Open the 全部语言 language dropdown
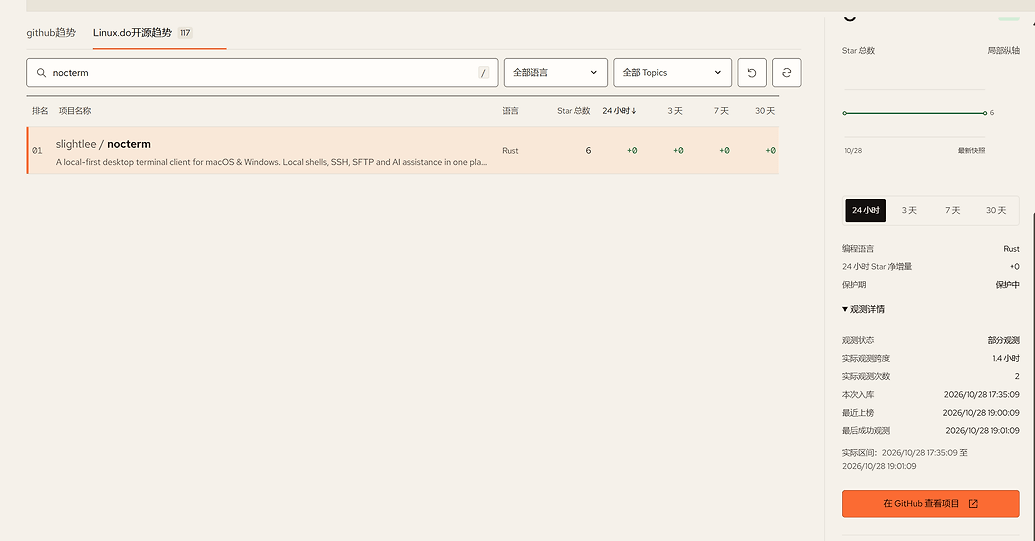This screenshot has width=1035, height=541. coord(556,73)
